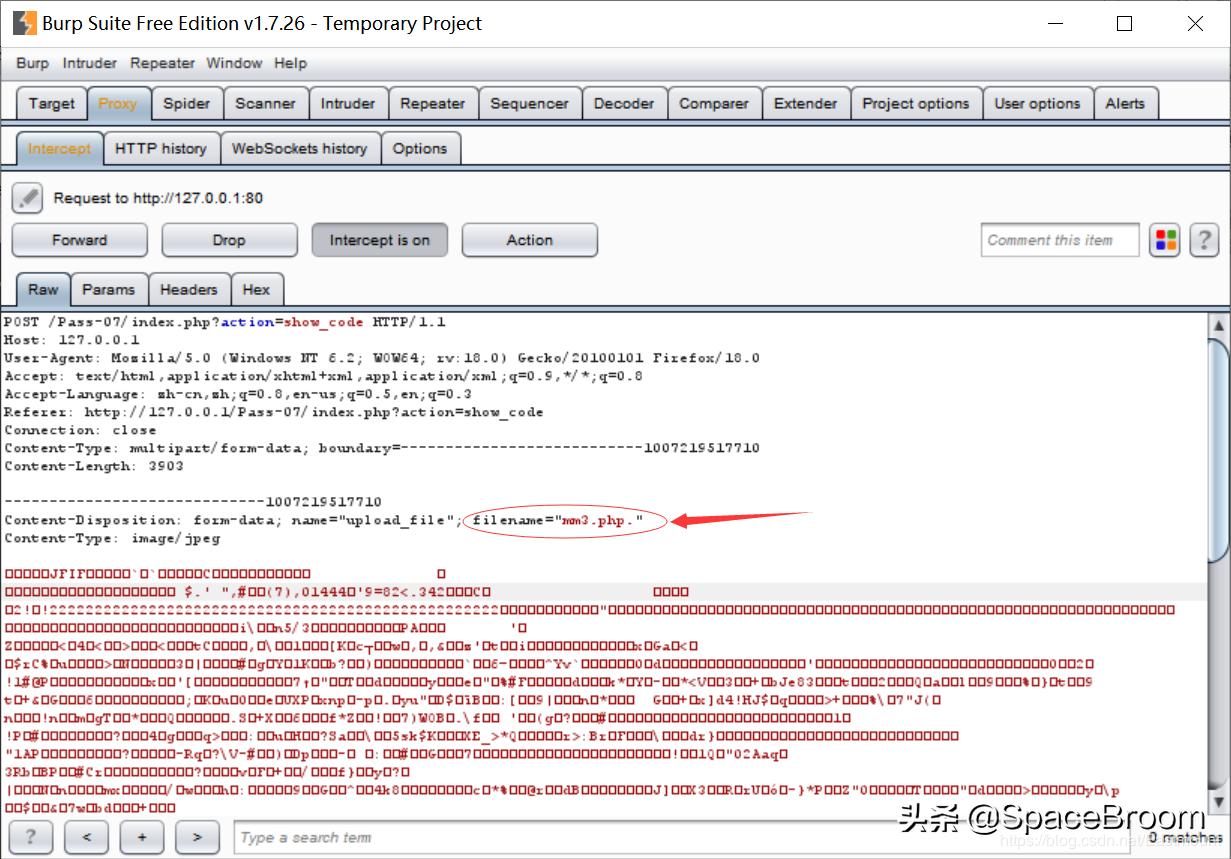Open the WebSockets history sub-tab
1231x859 pixels.
coord(299,149)
